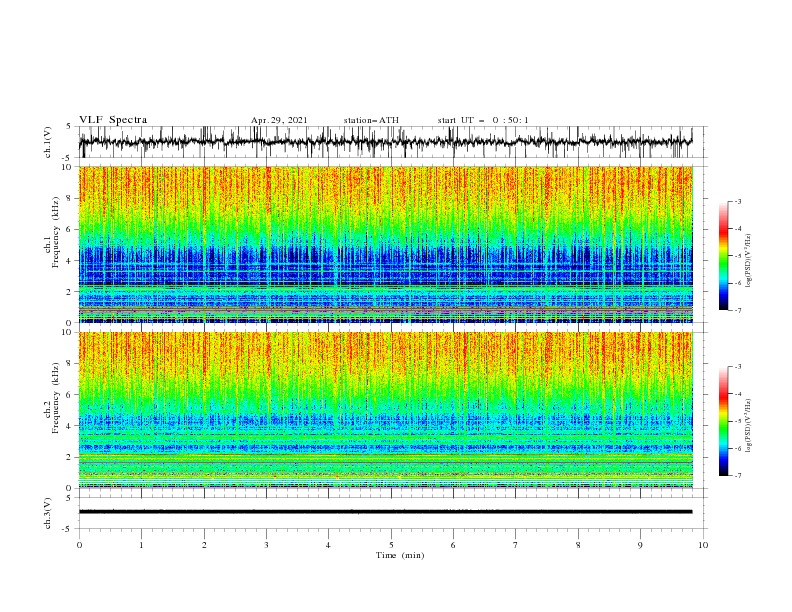Click ch.1 frequency axis tick label 8

coord(69,198)
